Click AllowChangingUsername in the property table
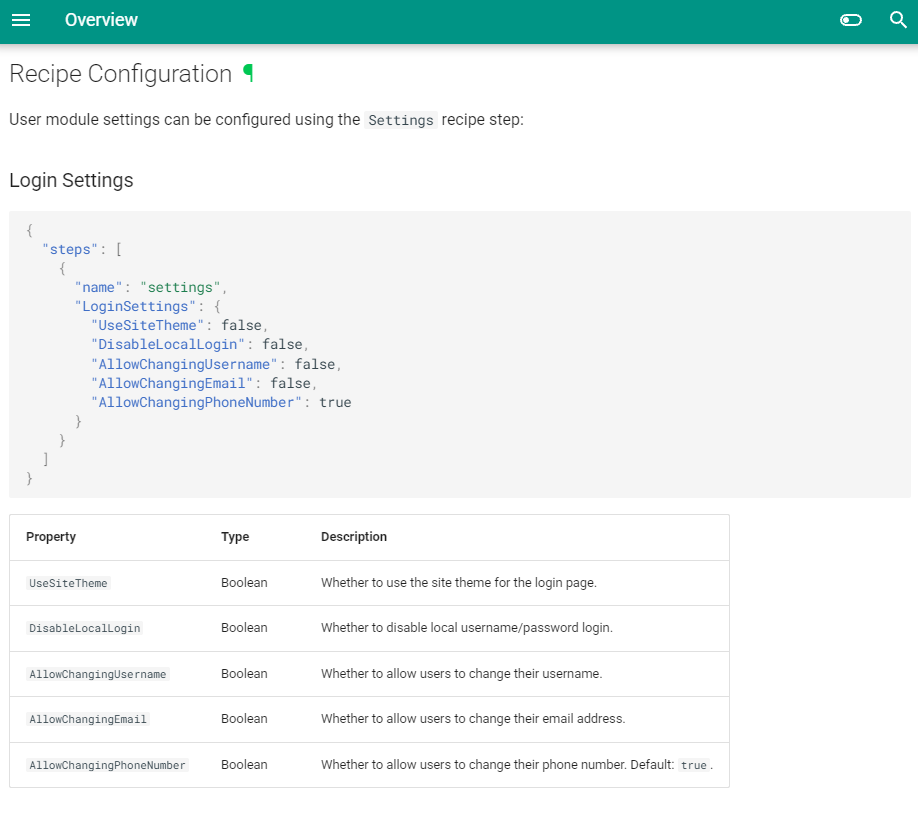This screenshot has width=918, height=826. [x=98, y=674]
